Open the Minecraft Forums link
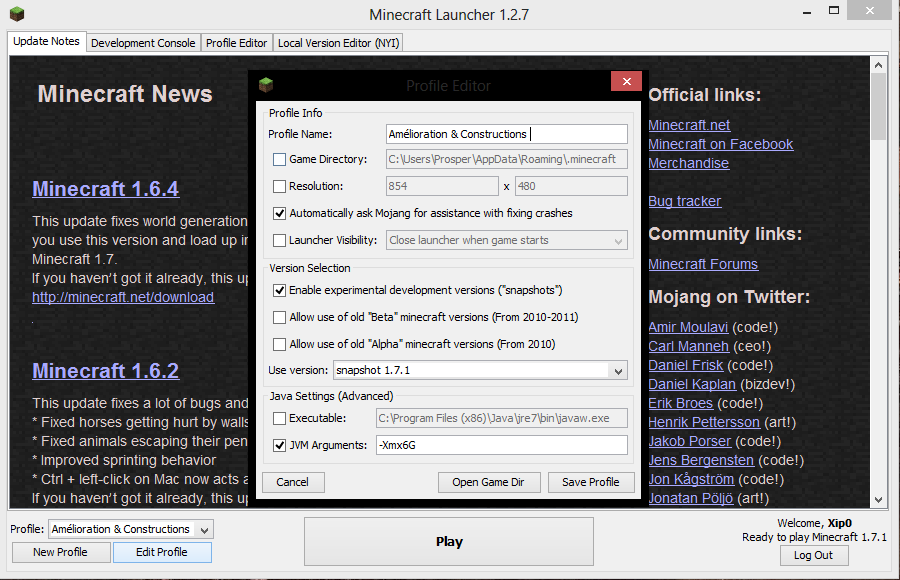The image size is (900, 580). 703,264
